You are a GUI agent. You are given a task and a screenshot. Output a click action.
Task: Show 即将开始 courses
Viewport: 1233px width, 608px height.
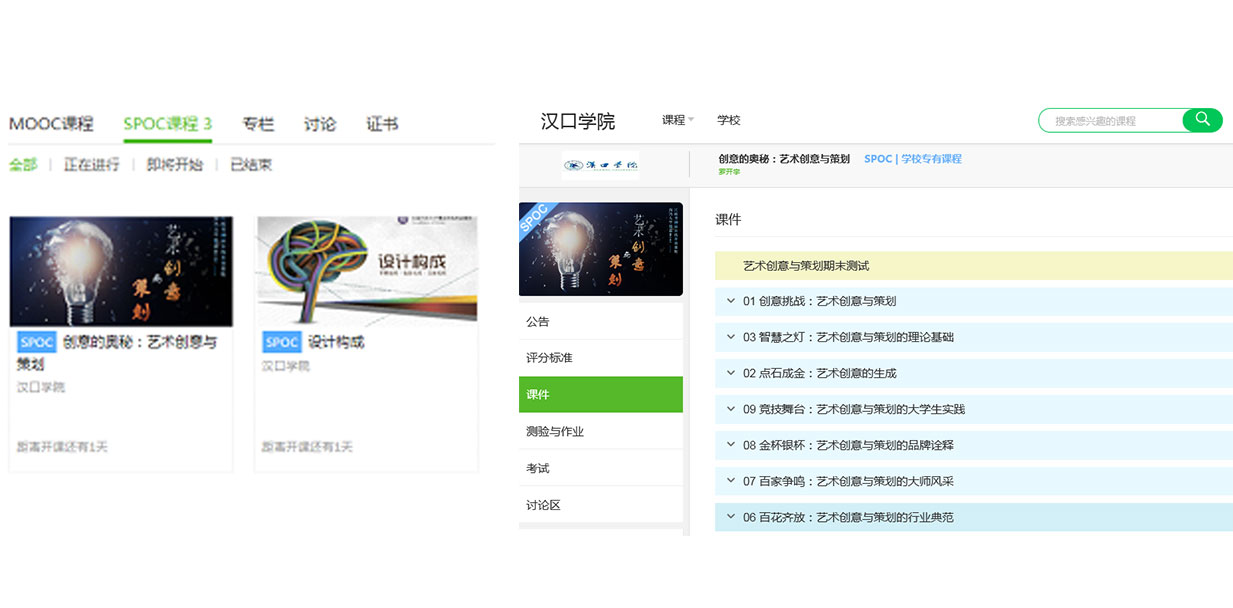tap(174, 165)
